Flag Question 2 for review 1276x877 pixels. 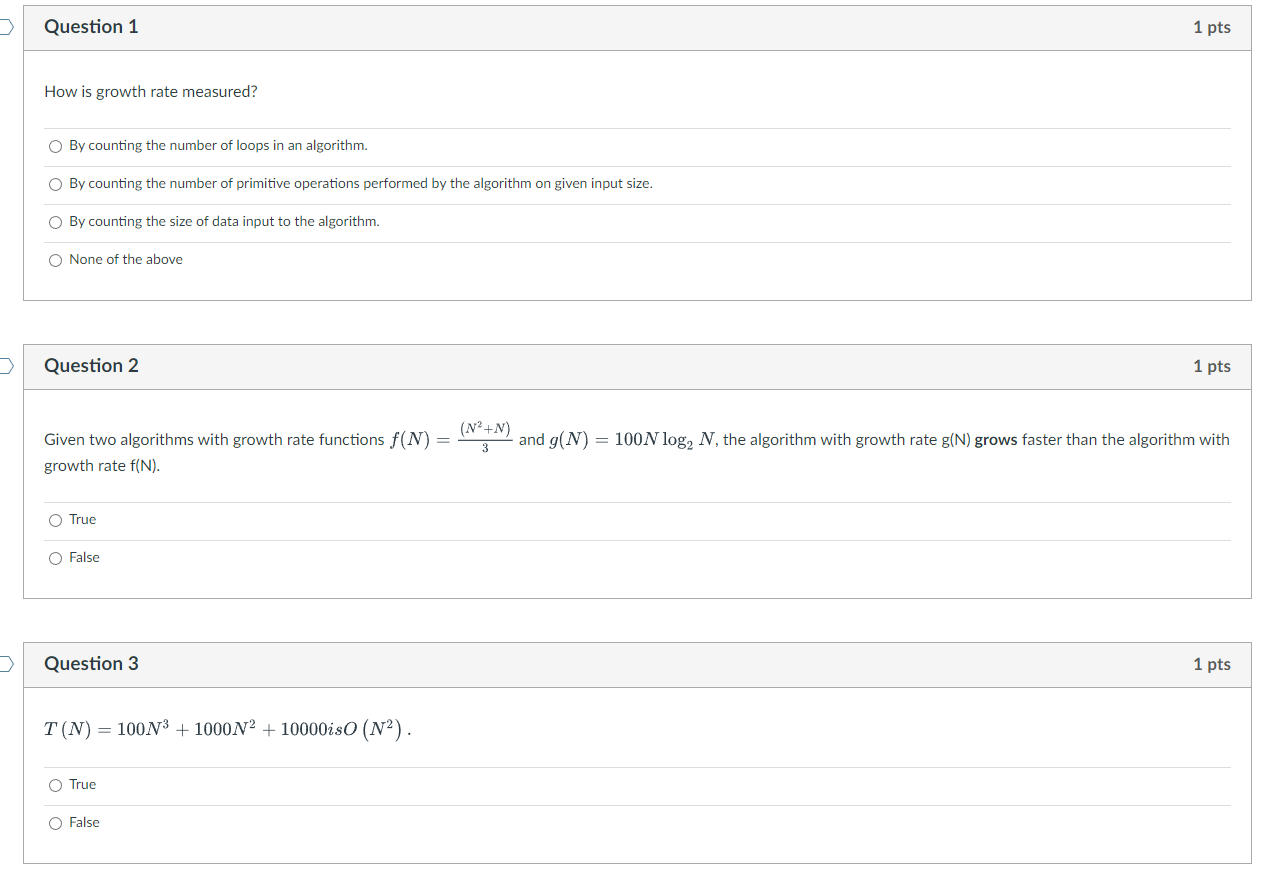(x=4, y=366)
